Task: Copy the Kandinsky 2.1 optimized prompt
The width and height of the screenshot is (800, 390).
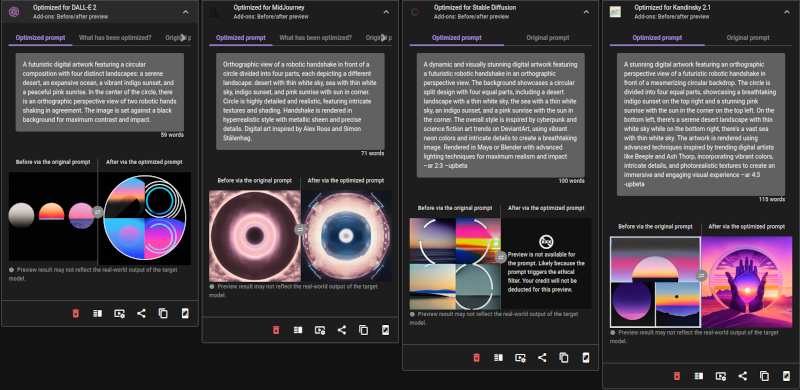Action: click(765, 376)
